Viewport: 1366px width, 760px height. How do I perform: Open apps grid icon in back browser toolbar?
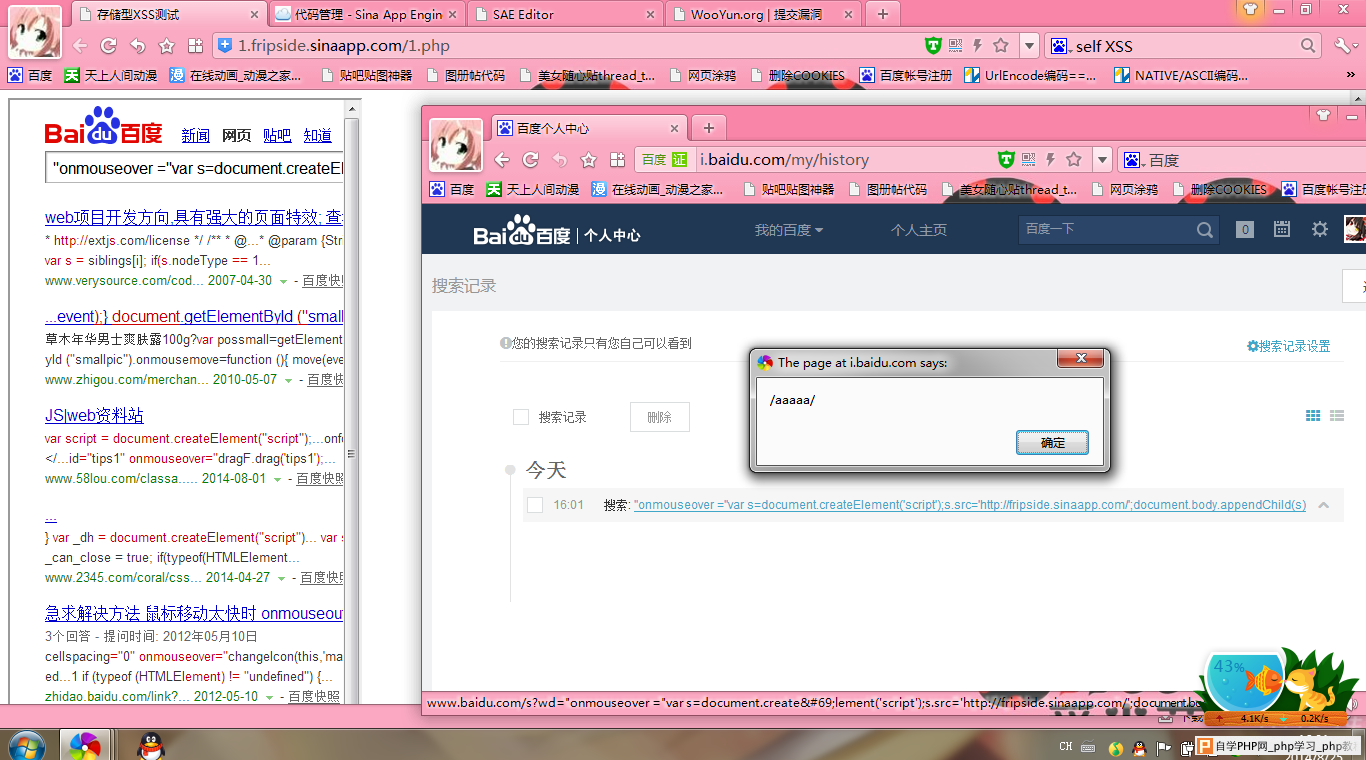click(196, 46)
